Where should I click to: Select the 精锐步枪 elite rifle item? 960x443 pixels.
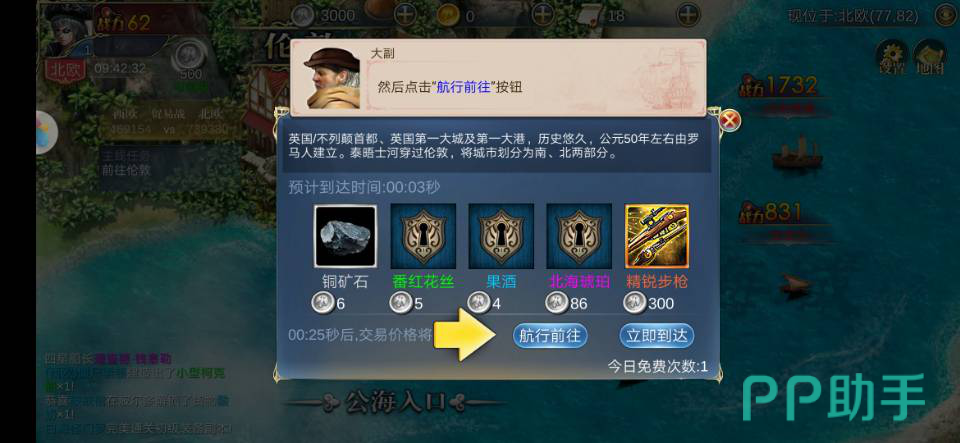pos(657,236)
